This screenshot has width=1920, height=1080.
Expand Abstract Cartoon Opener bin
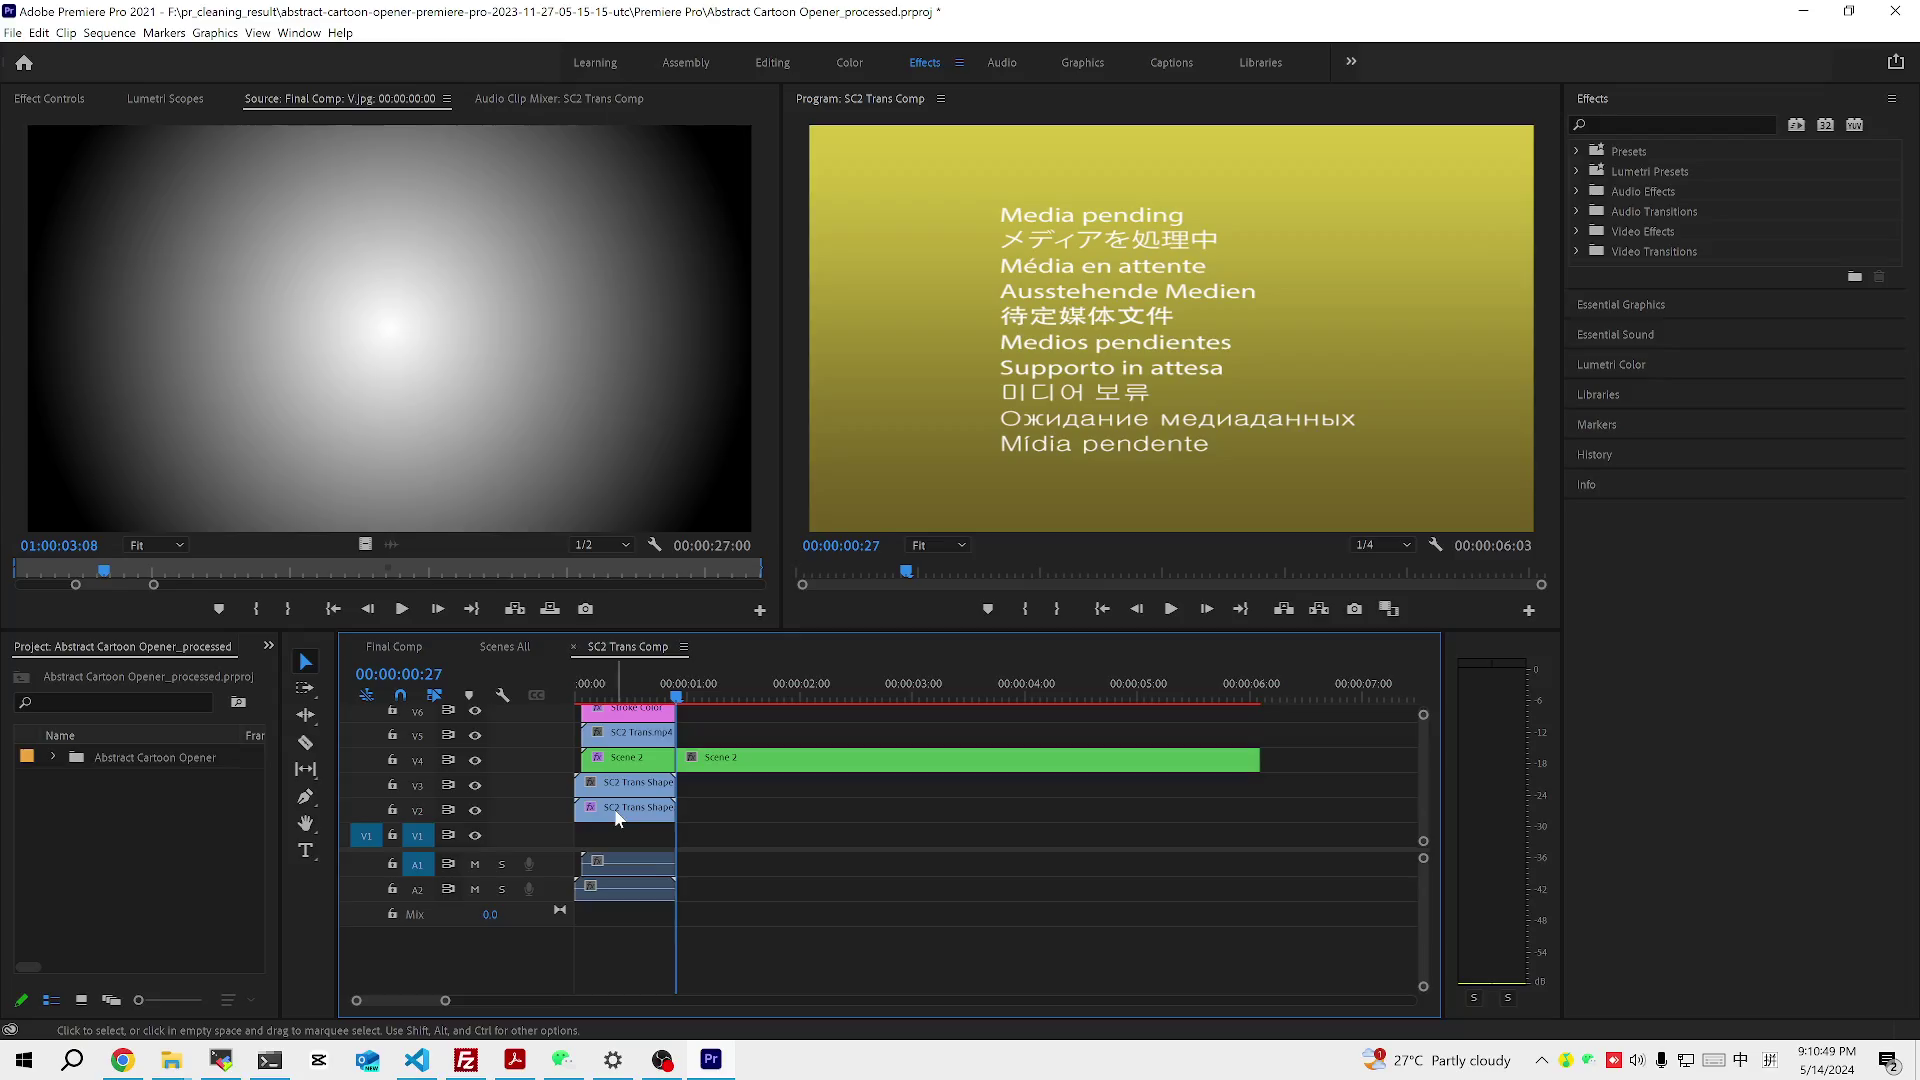pos(53,757)
